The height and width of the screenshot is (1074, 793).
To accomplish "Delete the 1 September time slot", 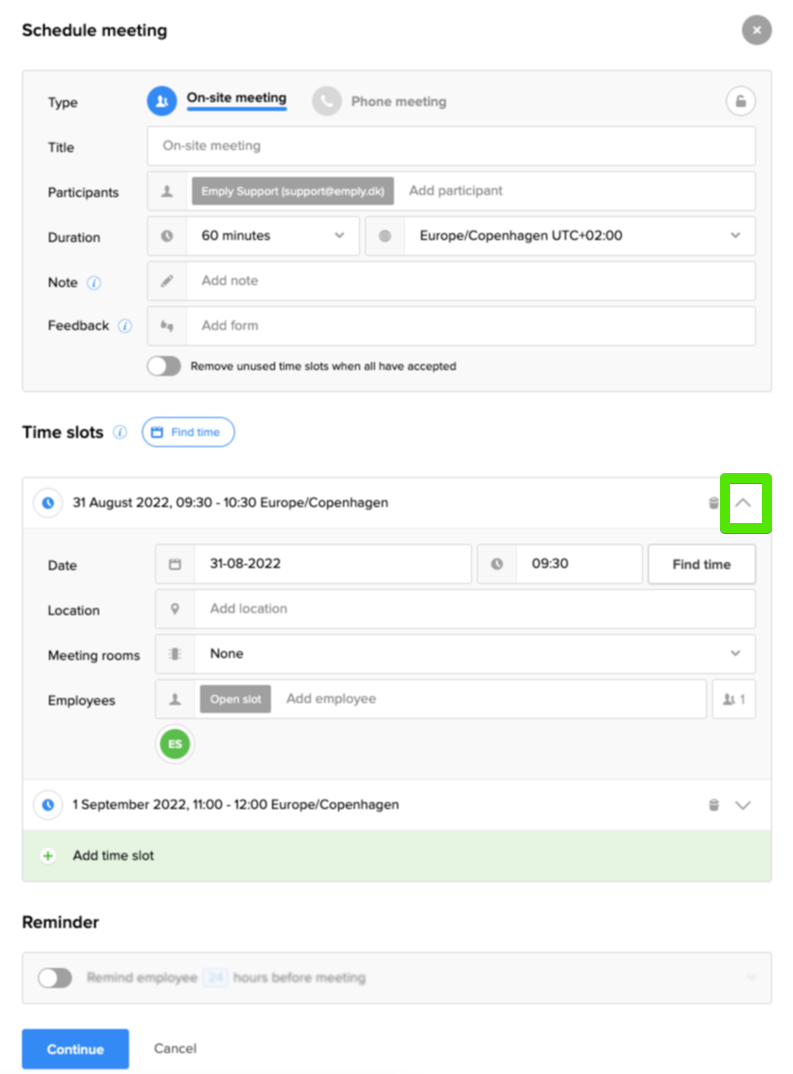I will tap(714, 805).
